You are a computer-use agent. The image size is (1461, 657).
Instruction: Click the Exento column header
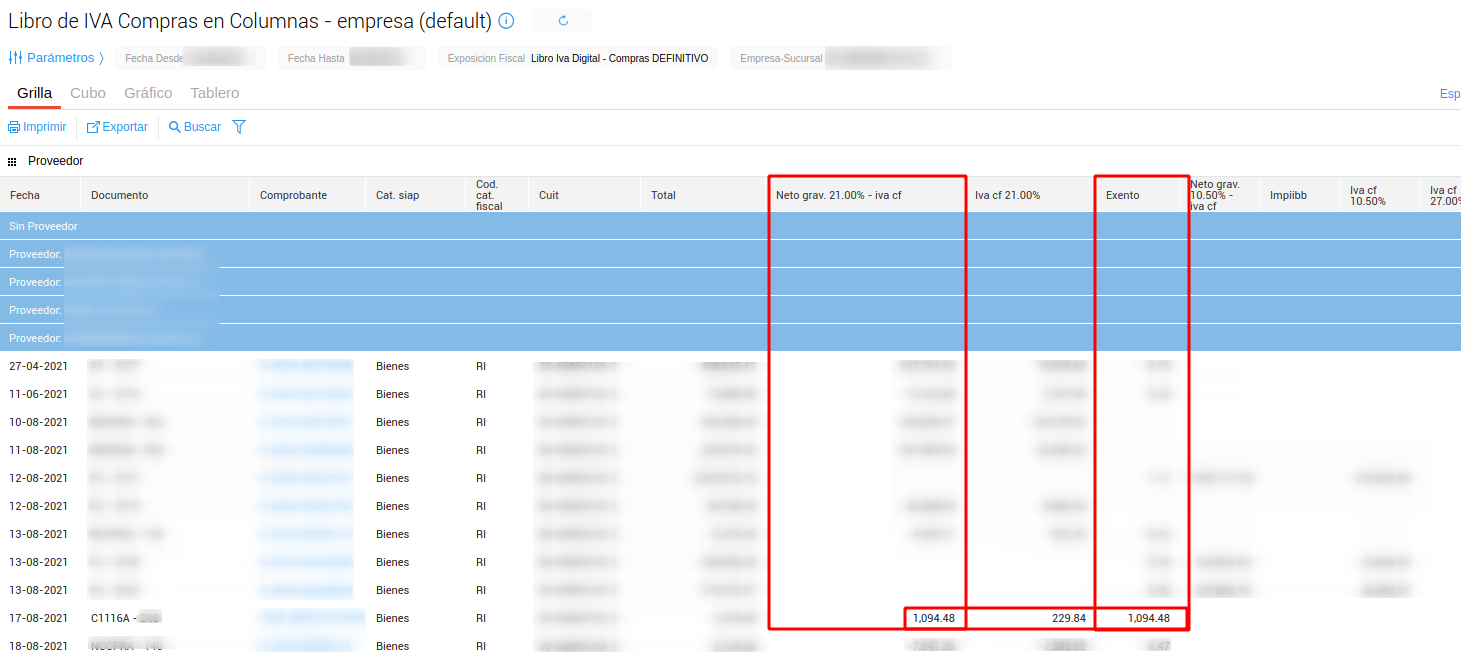pos(1122,195)
